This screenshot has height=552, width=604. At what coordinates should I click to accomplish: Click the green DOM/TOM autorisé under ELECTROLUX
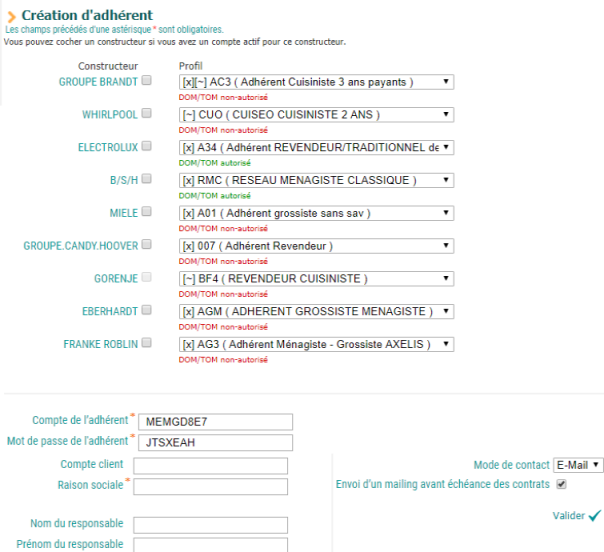click(x=215, y=163)
